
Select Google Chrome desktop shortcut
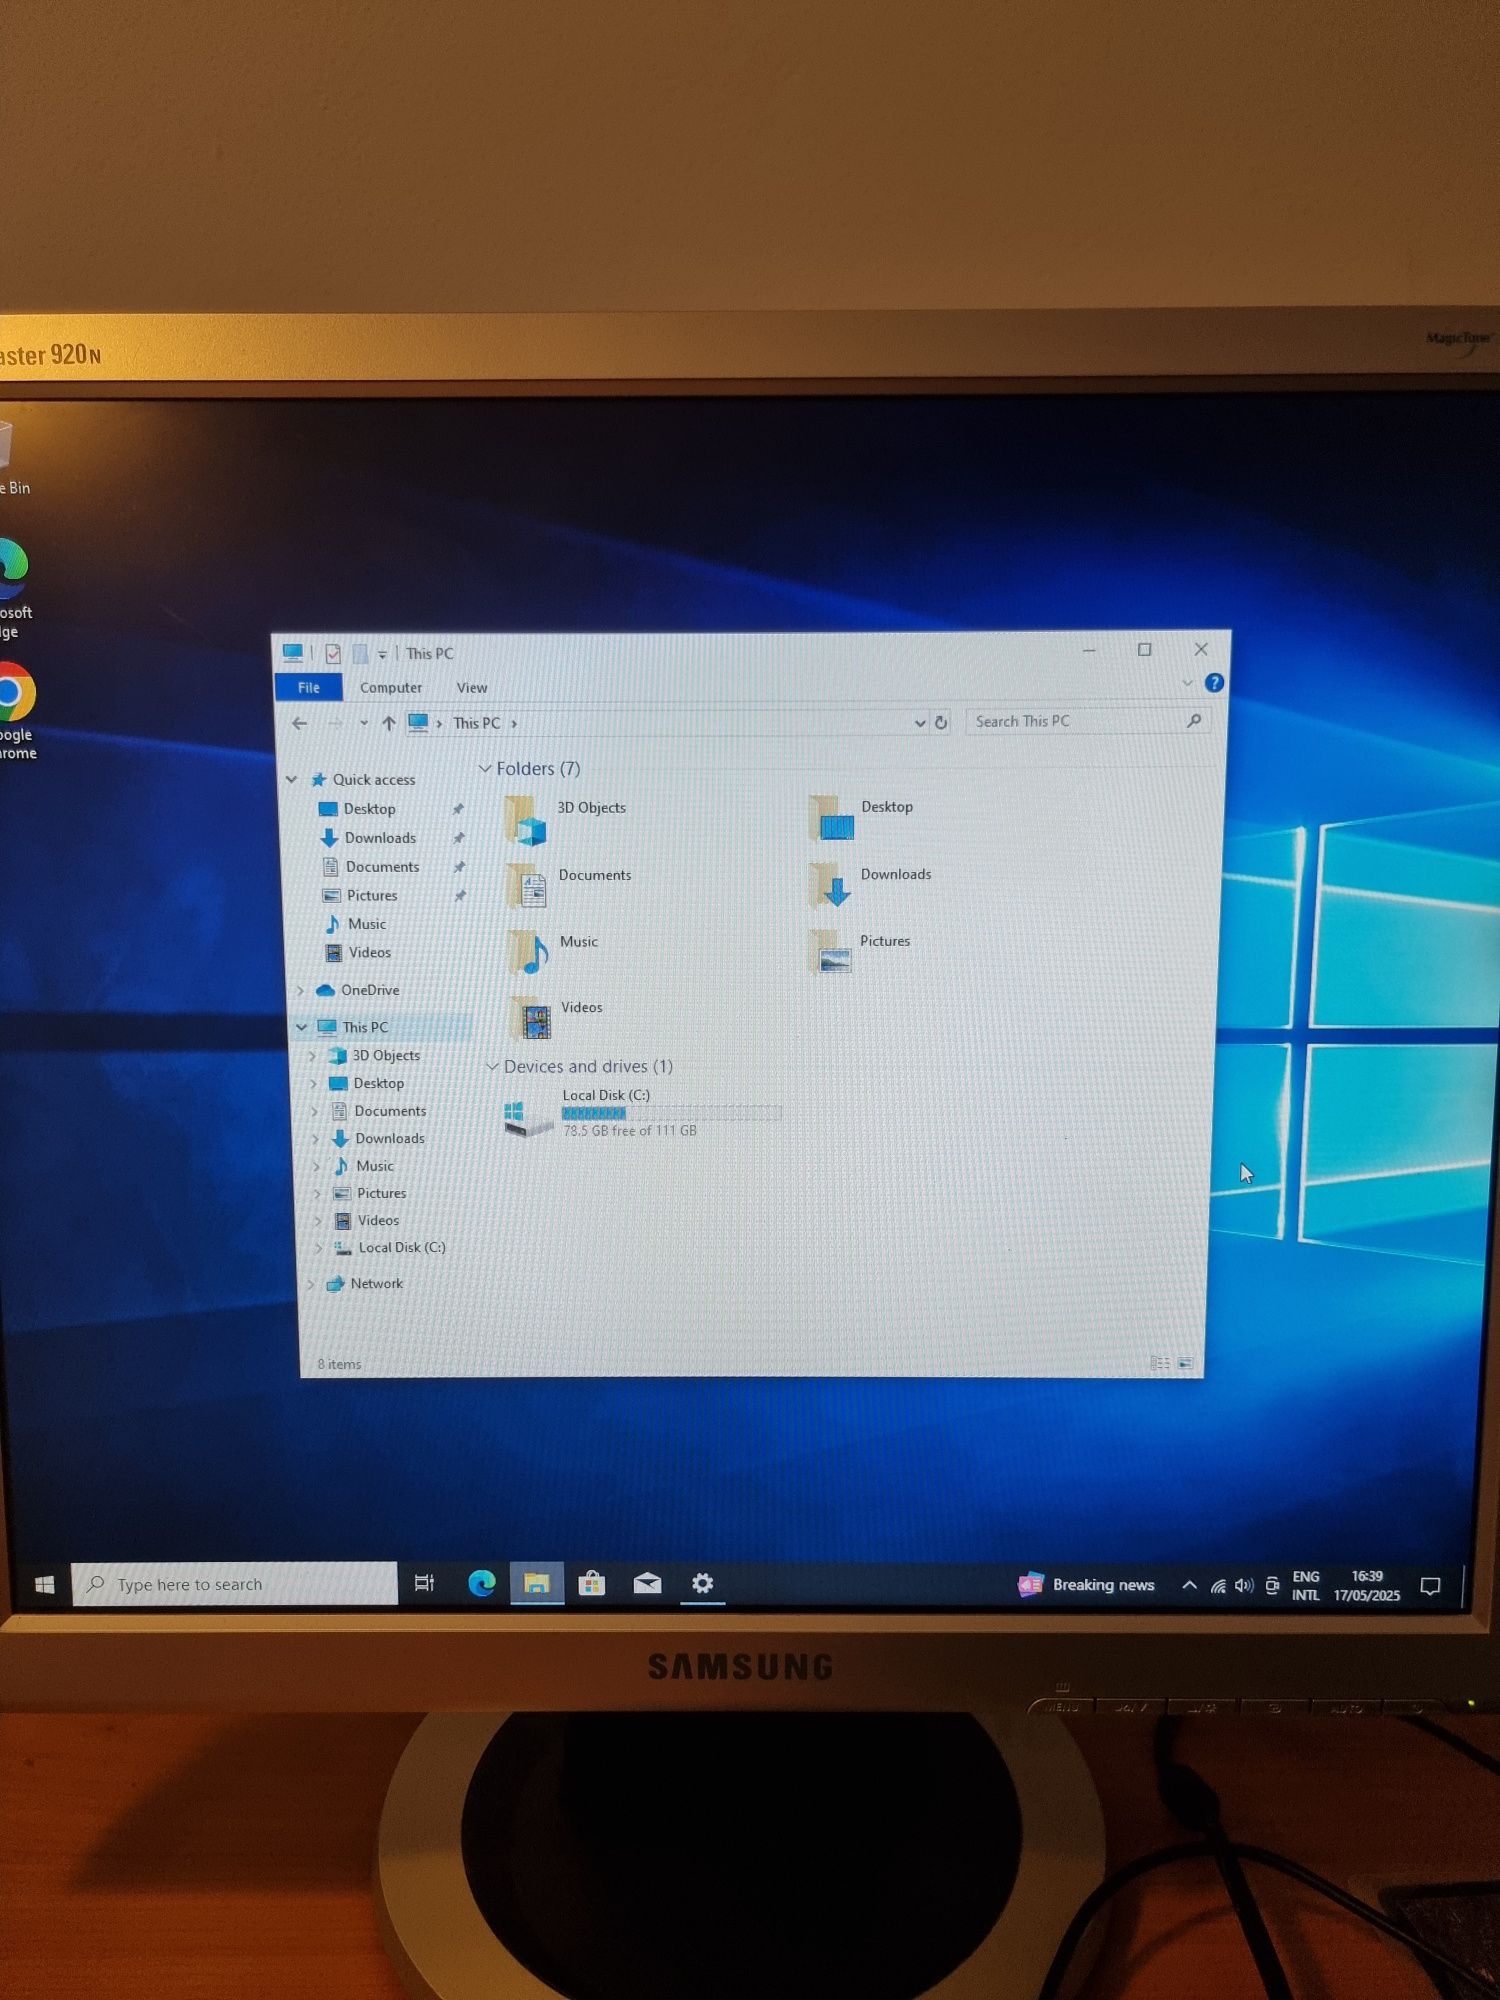coord(14,710)
